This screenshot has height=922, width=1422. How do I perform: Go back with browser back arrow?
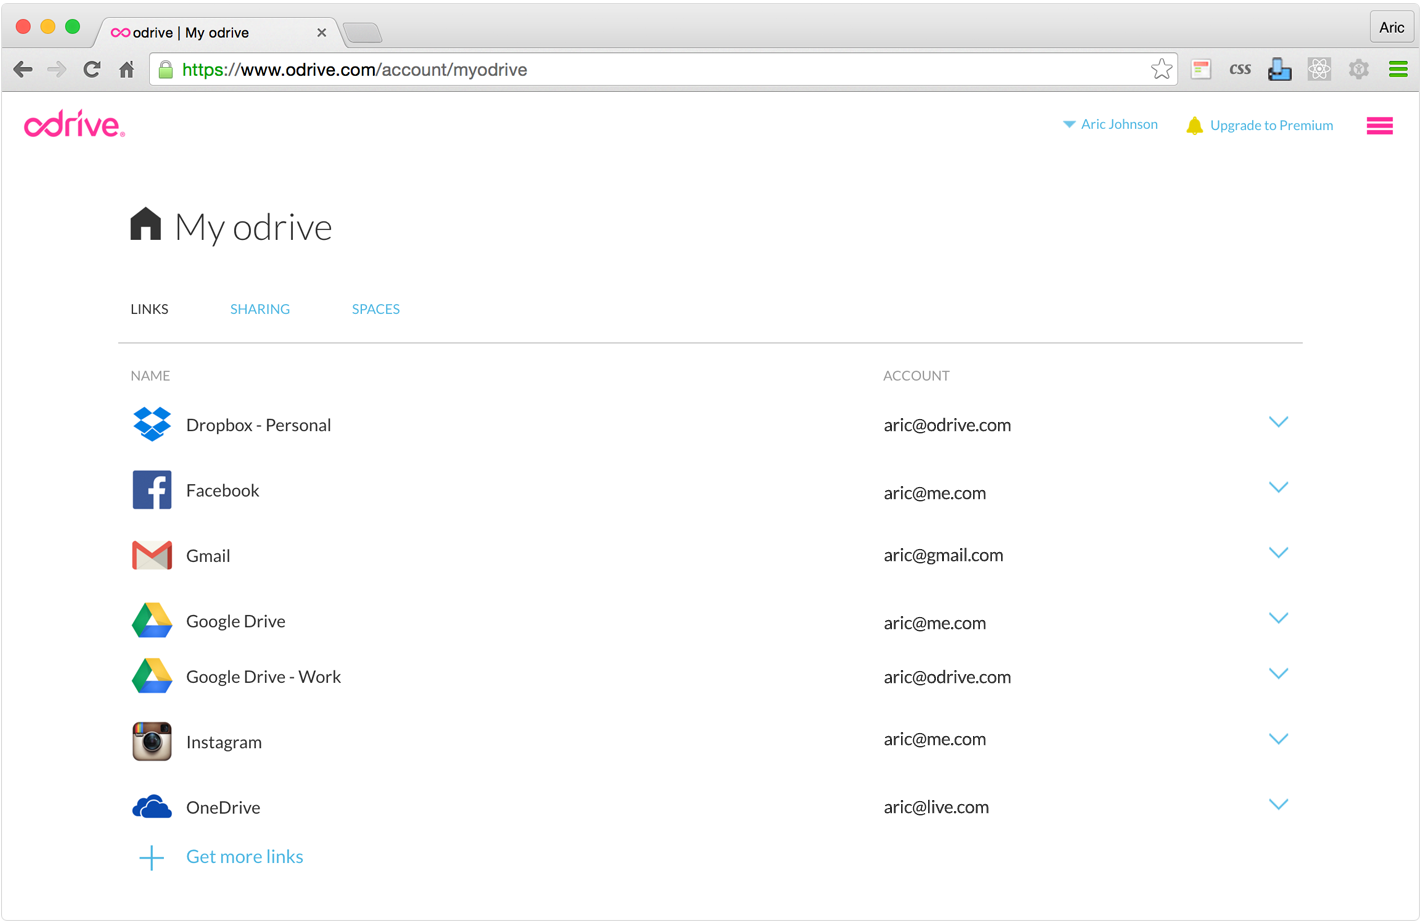(23, 69)
